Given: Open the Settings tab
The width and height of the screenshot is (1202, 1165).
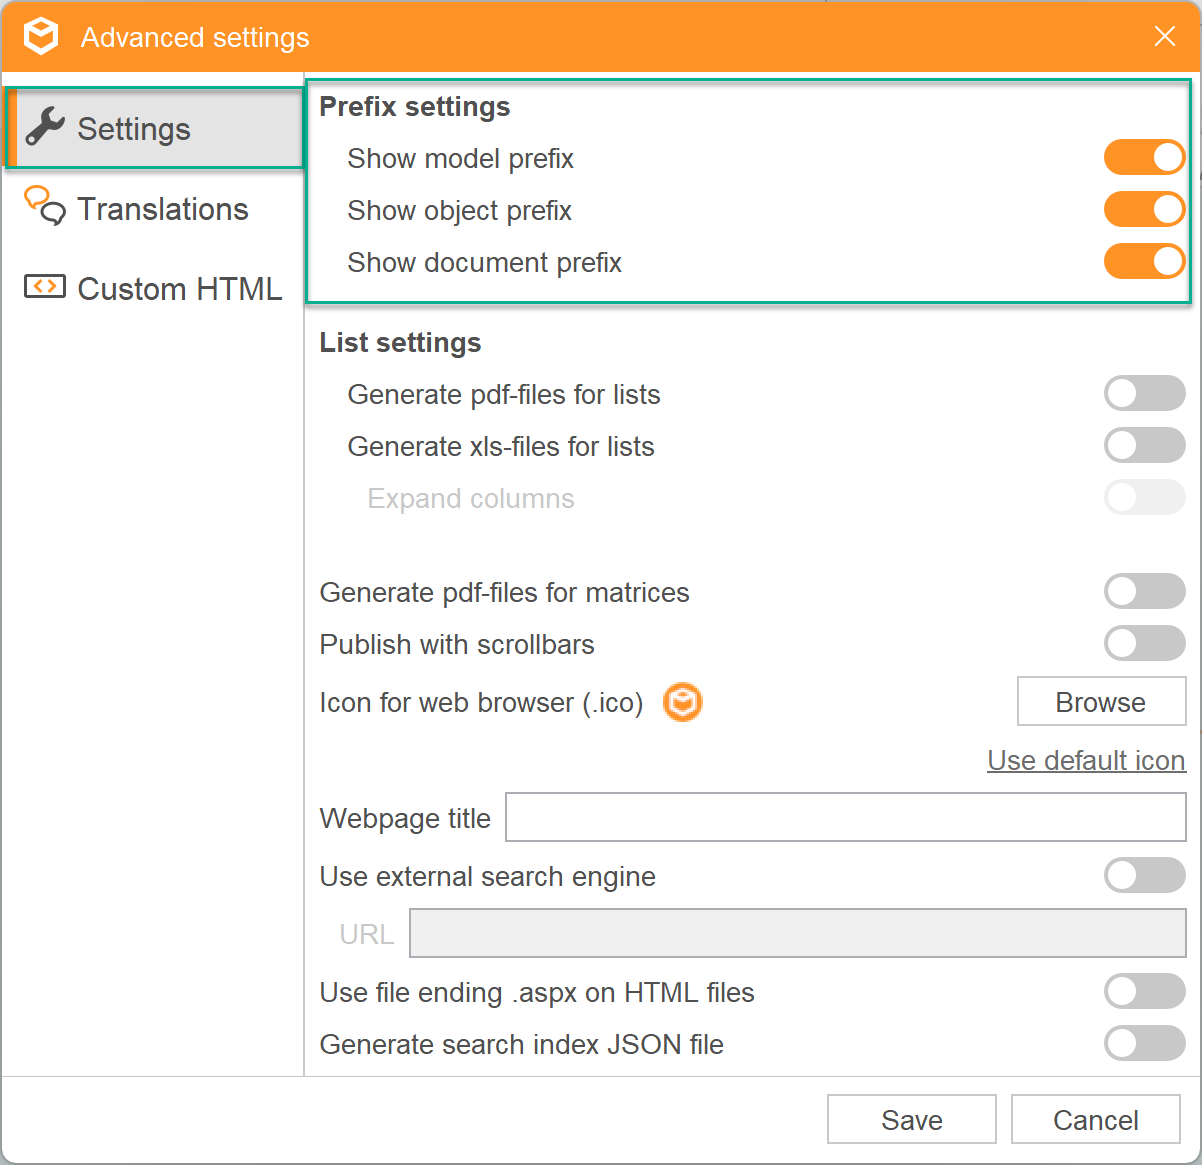Looking at the screenshot, I should point(154,128).
